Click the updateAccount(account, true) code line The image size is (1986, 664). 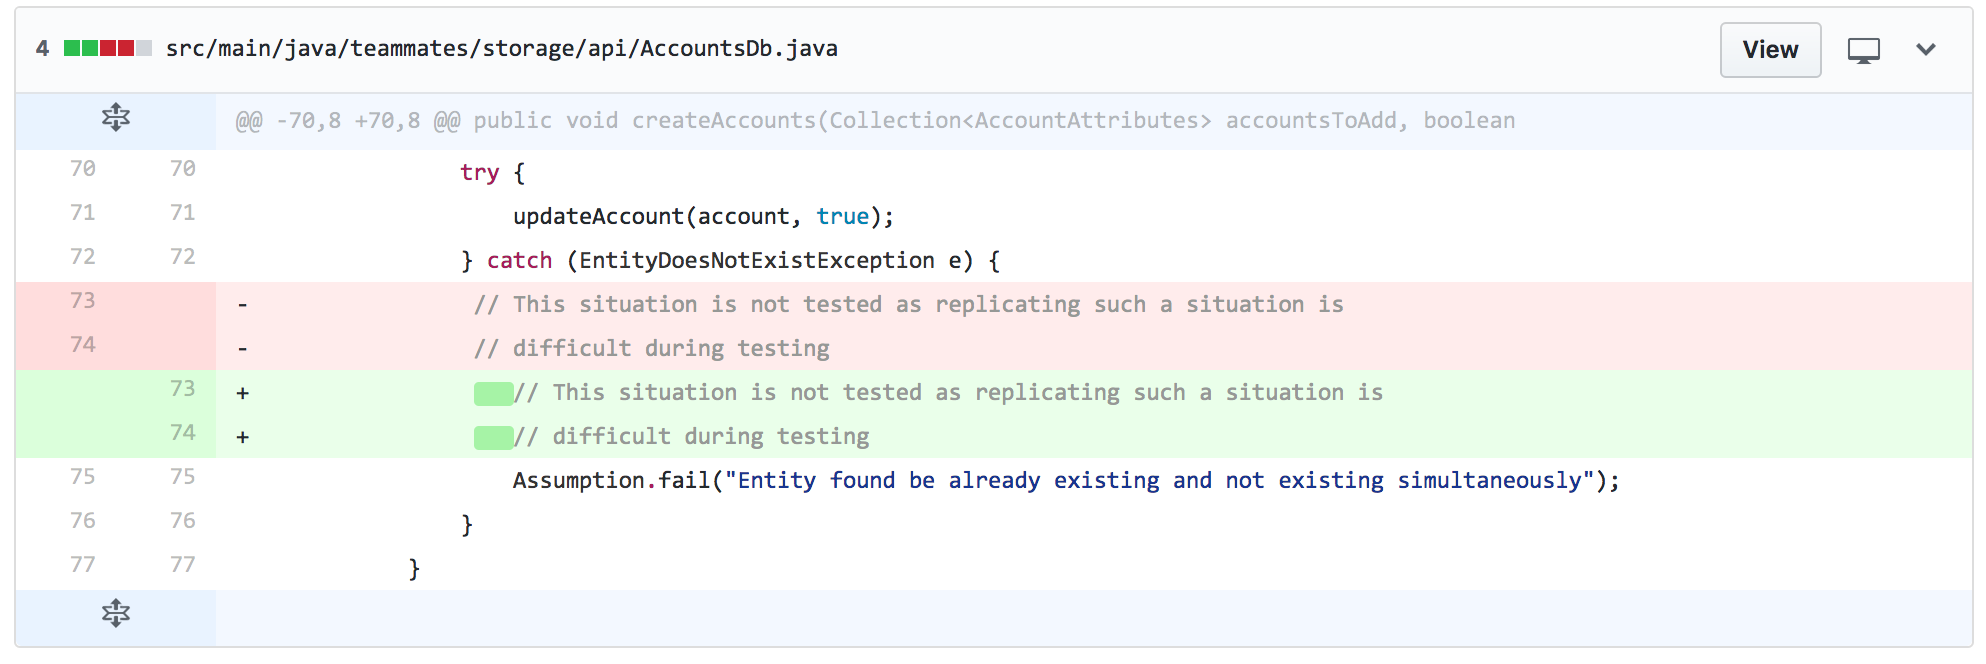[703, 217]
